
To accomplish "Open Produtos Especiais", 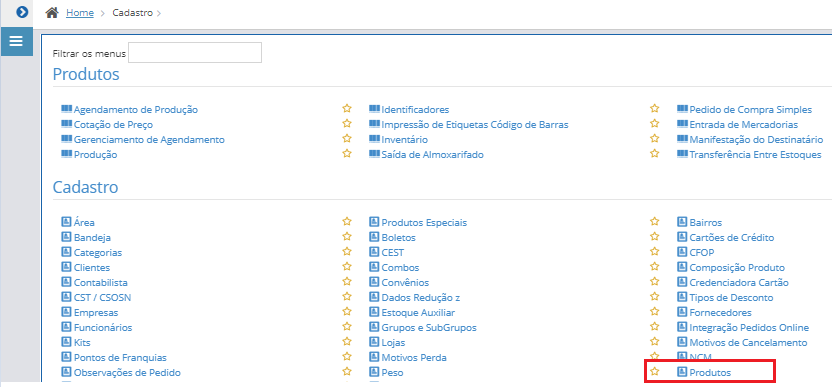I will [x=424, y=222].
